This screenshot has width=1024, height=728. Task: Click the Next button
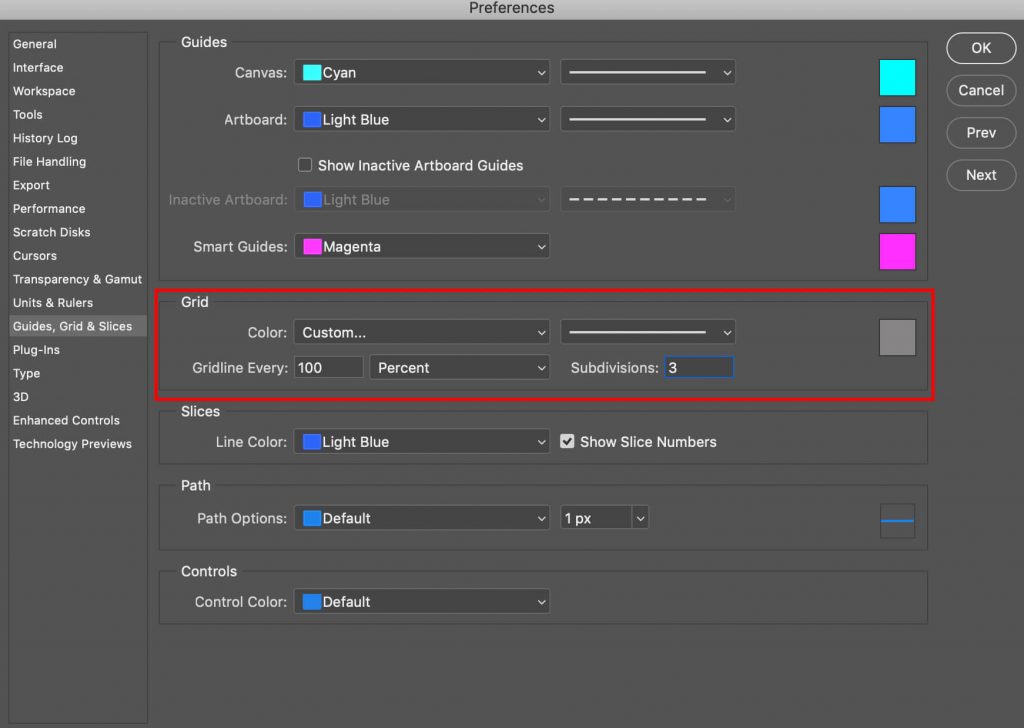click(981, 175)
